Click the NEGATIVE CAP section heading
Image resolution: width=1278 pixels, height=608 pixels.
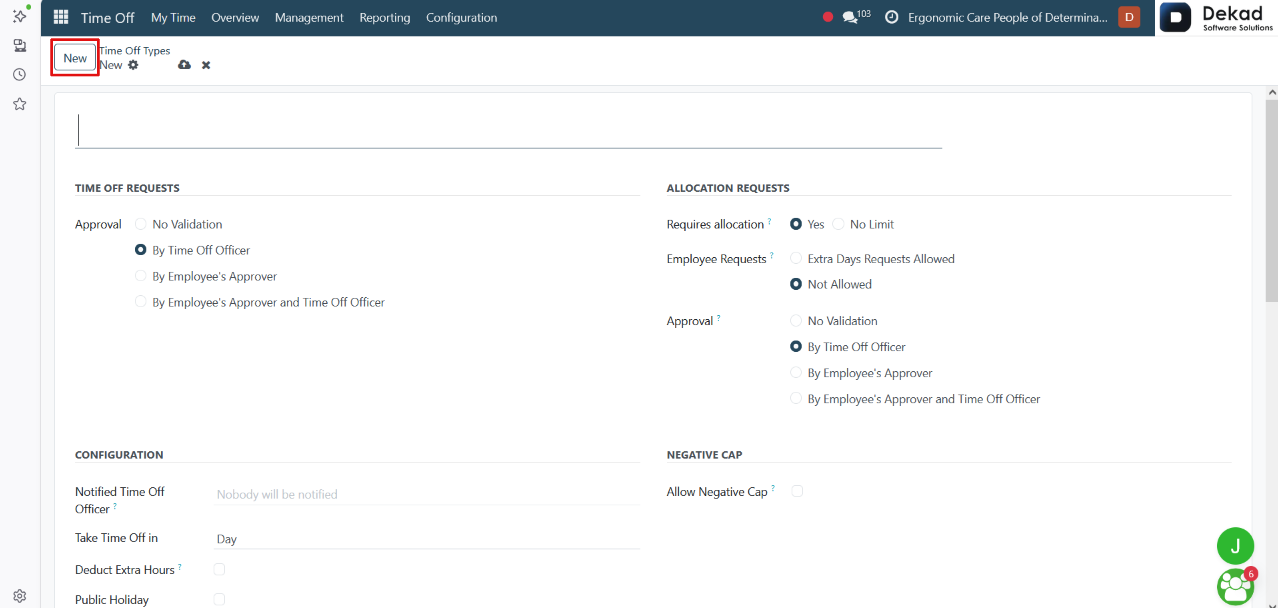705,455
